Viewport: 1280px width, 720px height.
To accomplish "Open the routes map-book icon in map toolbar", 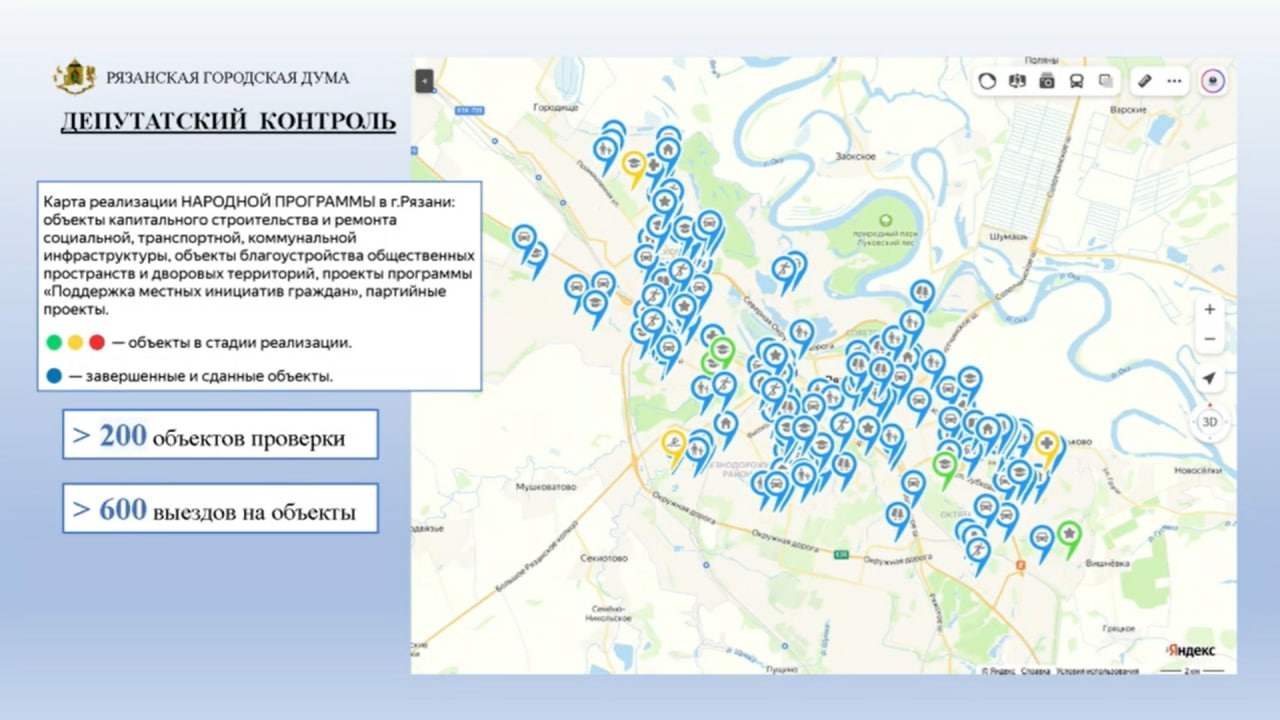I will 1018,81.
